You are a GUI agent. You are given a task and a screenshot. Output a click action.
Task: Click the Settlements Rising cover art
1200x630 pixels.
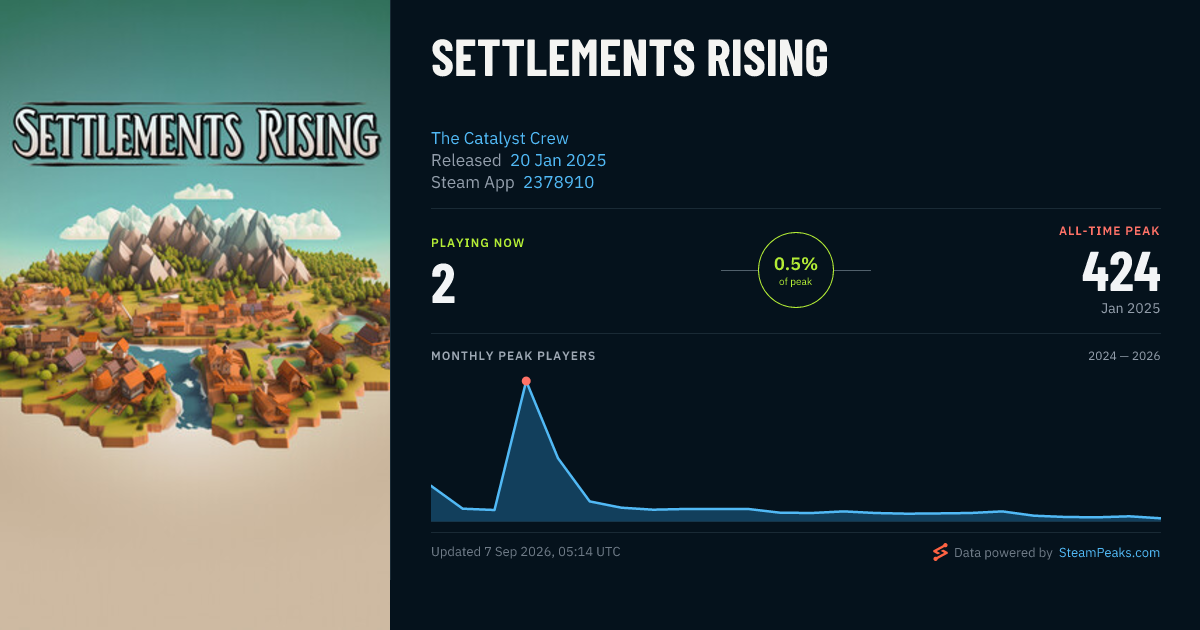click(195, 315)
